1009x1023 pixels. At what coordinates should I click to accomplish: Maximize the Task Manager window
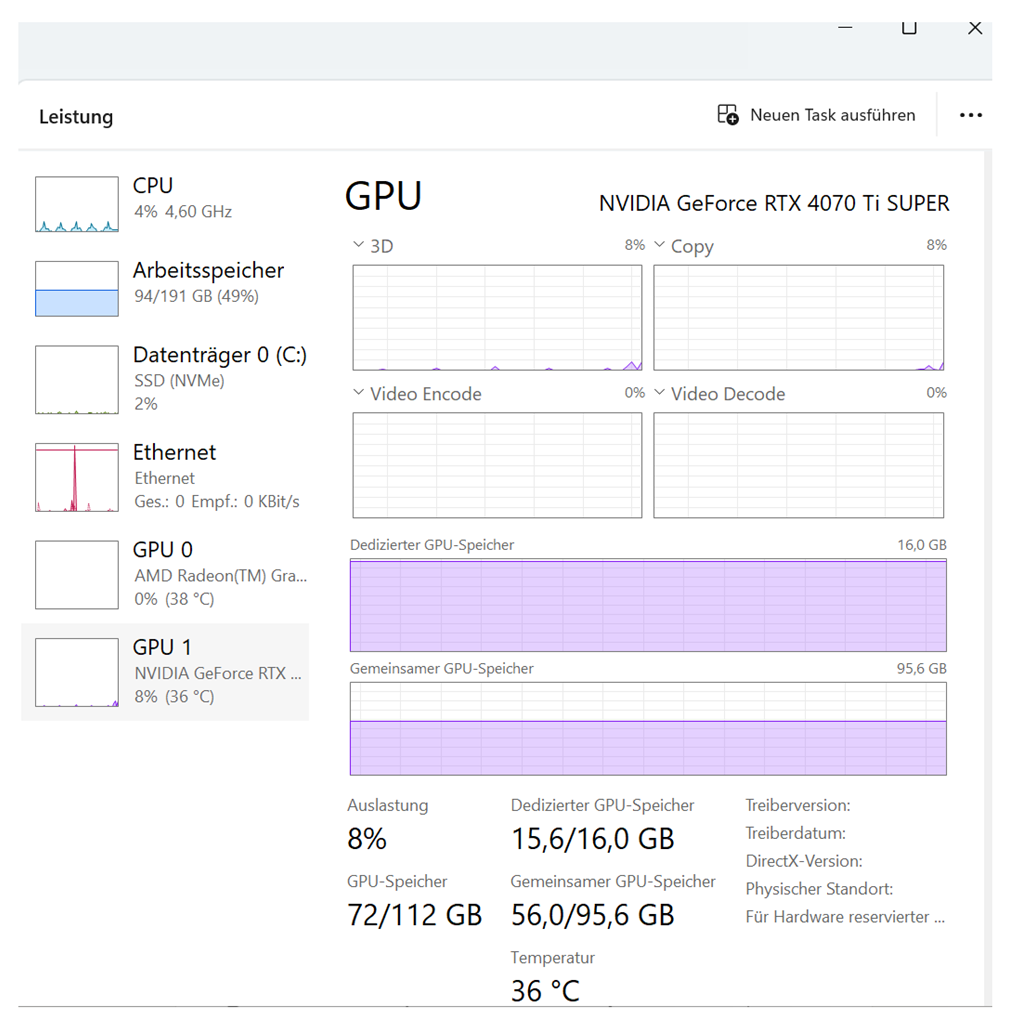click(x=909, y=28)
